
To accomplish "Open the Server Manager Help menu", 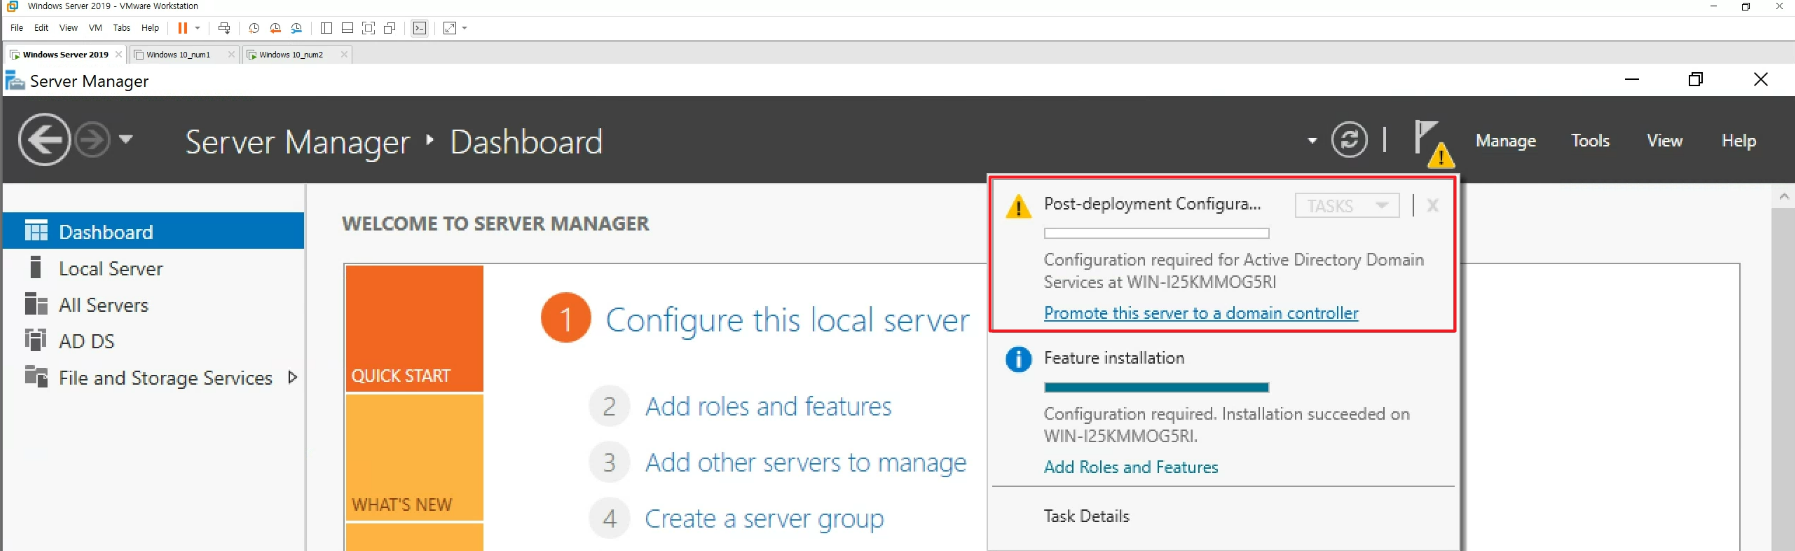I will pos(1738,141).
